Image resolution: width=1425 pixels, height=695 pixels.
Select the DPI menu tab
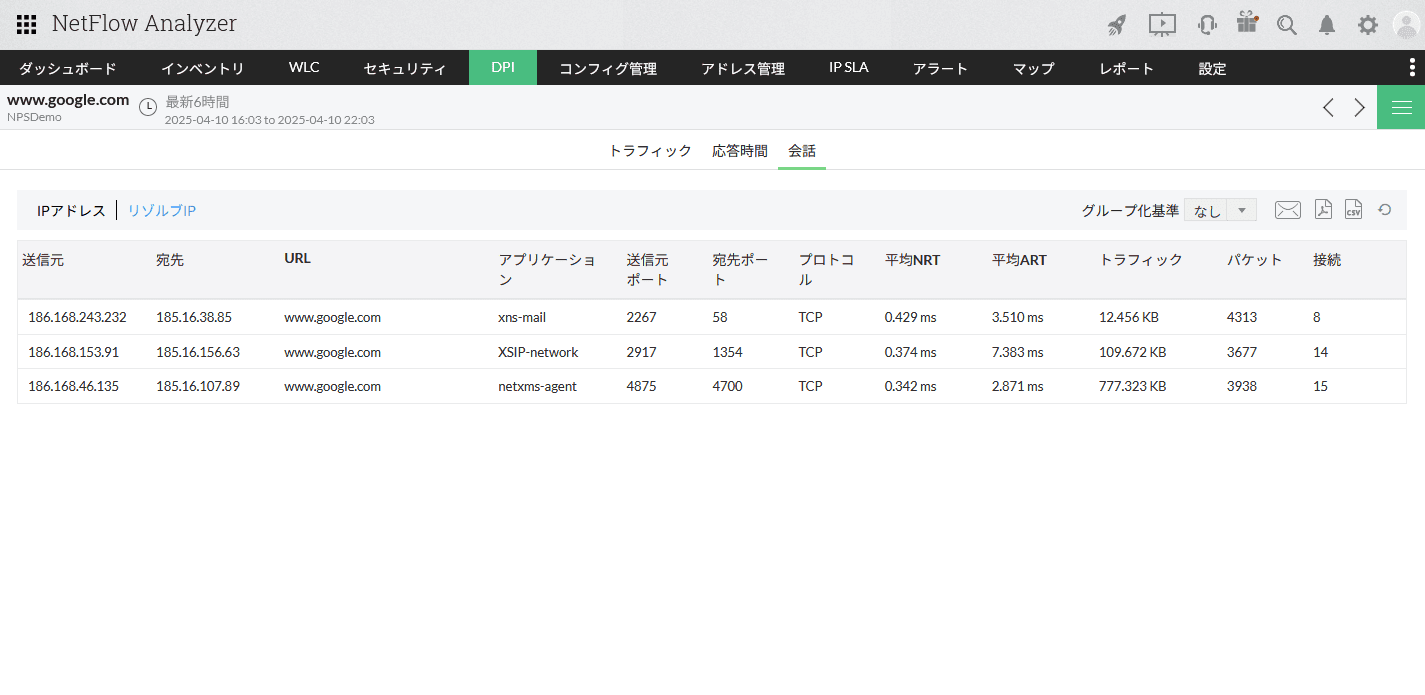[x=503, y=68]
